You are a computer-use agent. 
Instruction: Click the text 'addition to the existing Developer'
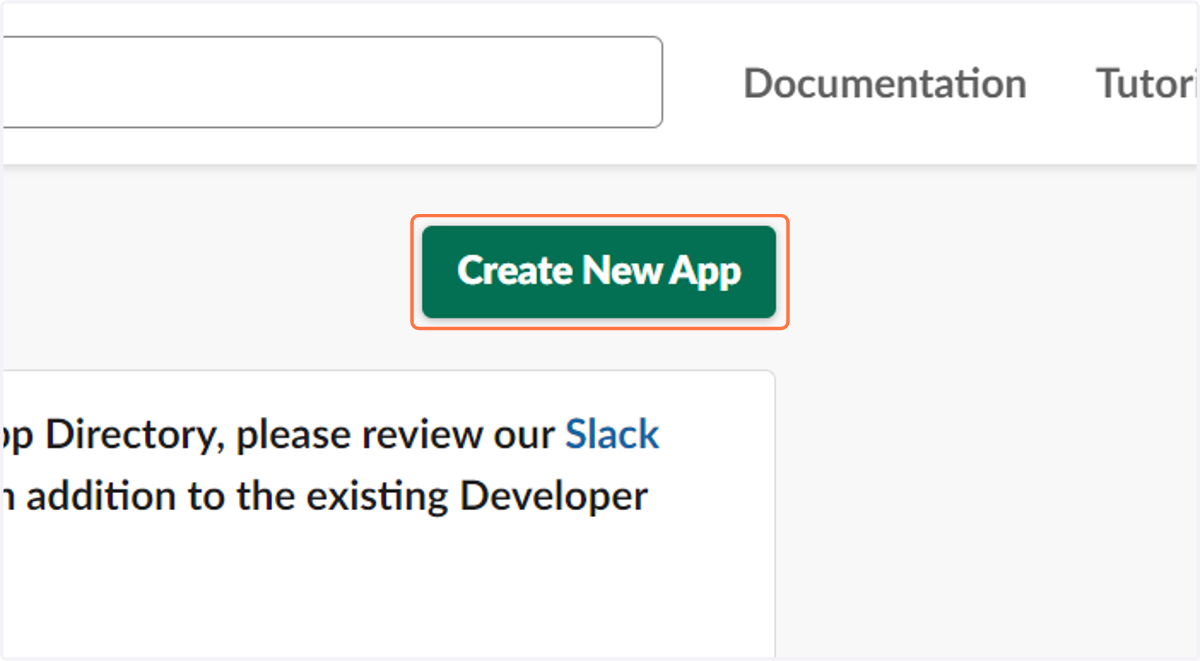point(337,496)
